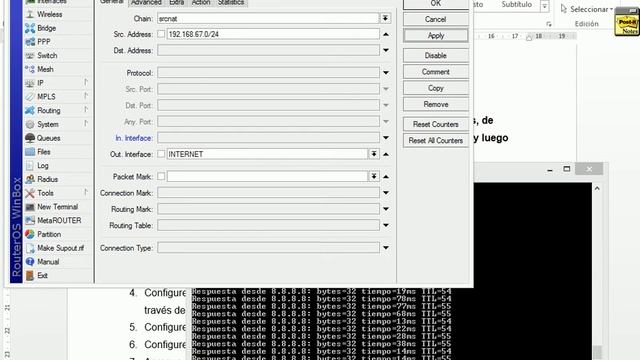Click the Src. Address input field
Screen dimensions: 640x360
coord(273,34)
